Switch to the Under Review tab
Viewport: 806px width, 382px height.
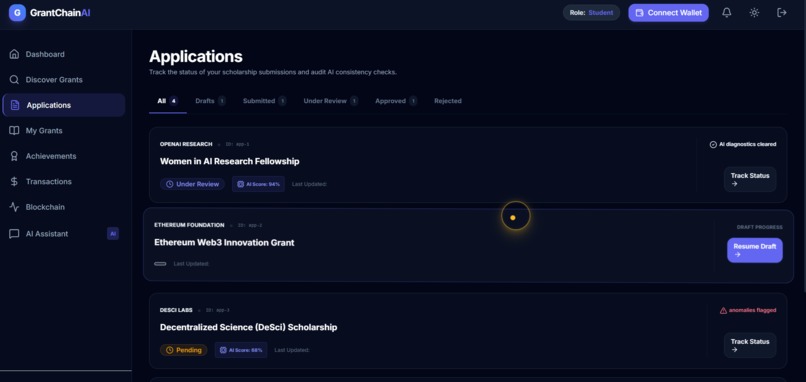(x=331, y=101)
